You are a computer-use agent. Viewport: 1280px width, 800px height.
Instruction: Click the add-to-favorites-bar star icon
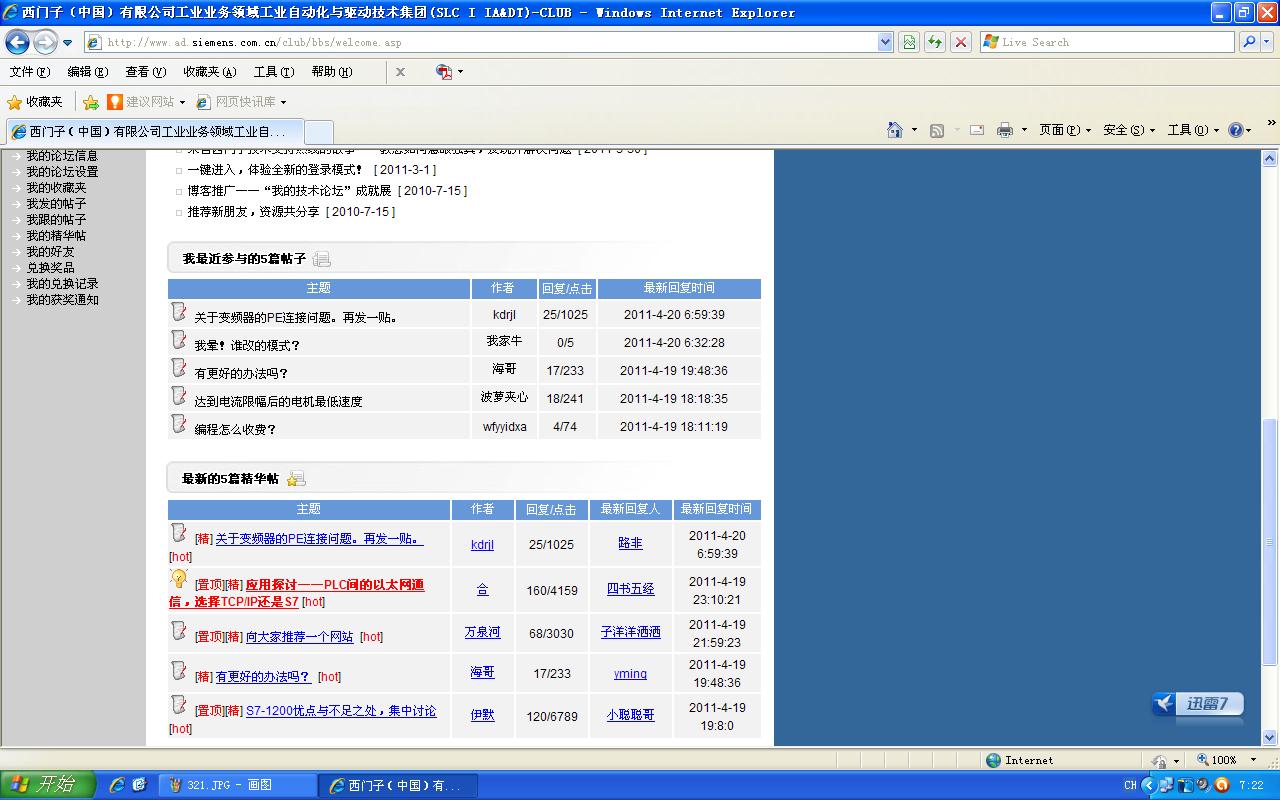(91, 102)
